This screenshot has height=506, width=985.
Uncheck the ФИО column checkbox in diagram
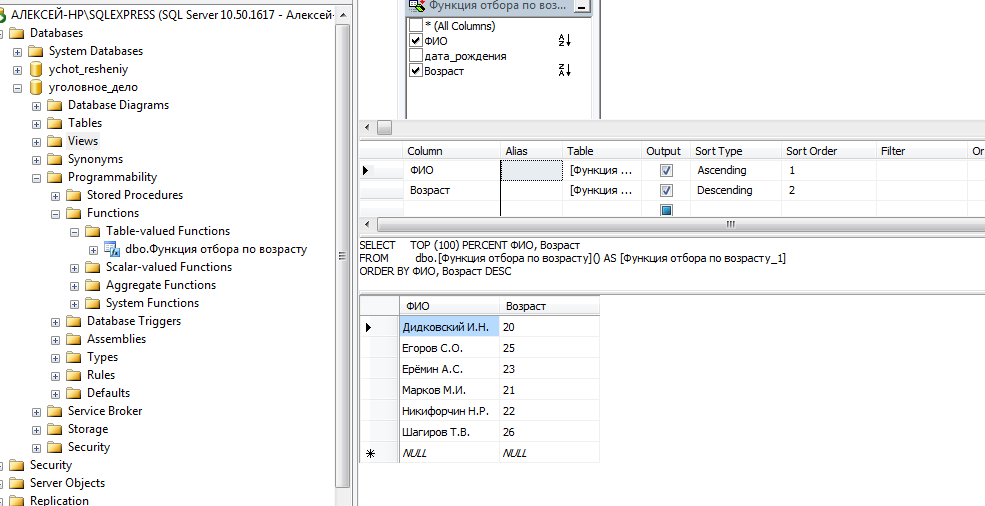coord(416,41)
